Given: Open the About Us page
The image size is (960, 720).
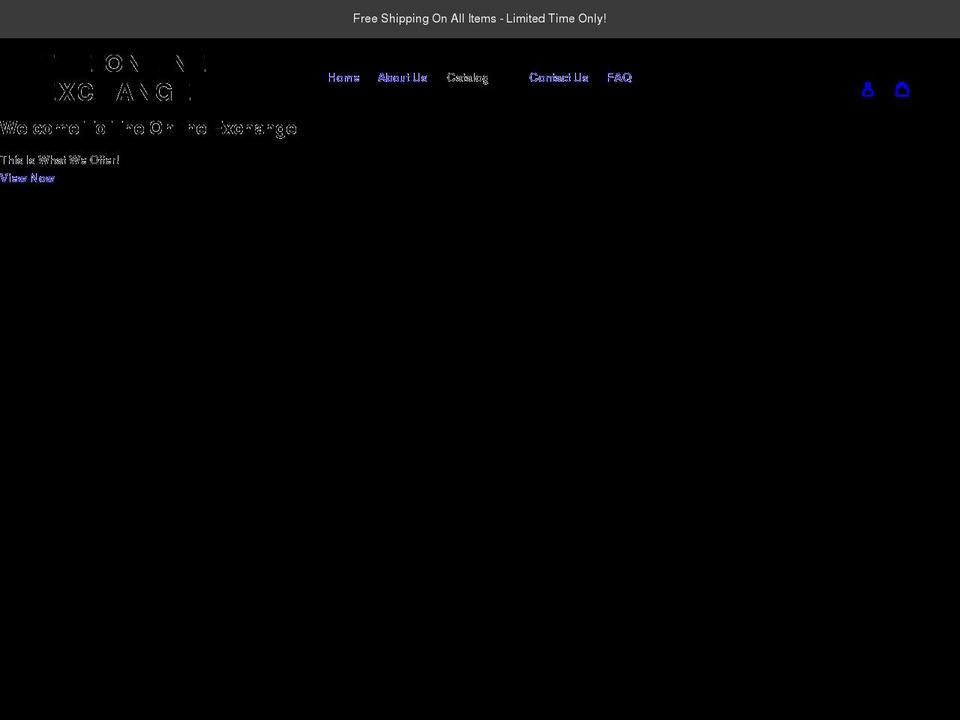Looking at the screenshot, I should 402,78.
